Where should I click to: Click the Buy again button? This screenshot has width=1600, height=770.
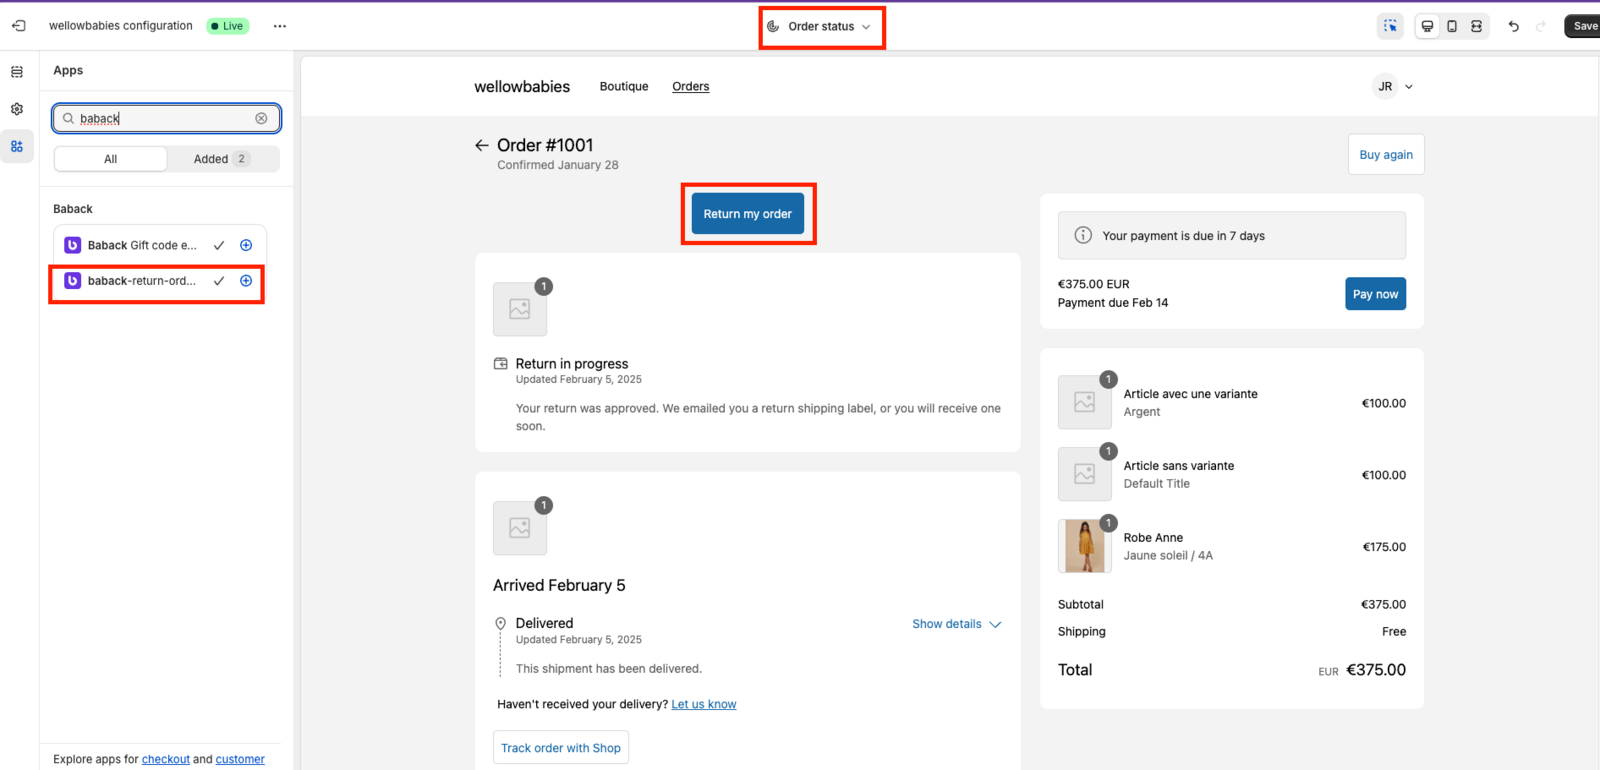1386,155
